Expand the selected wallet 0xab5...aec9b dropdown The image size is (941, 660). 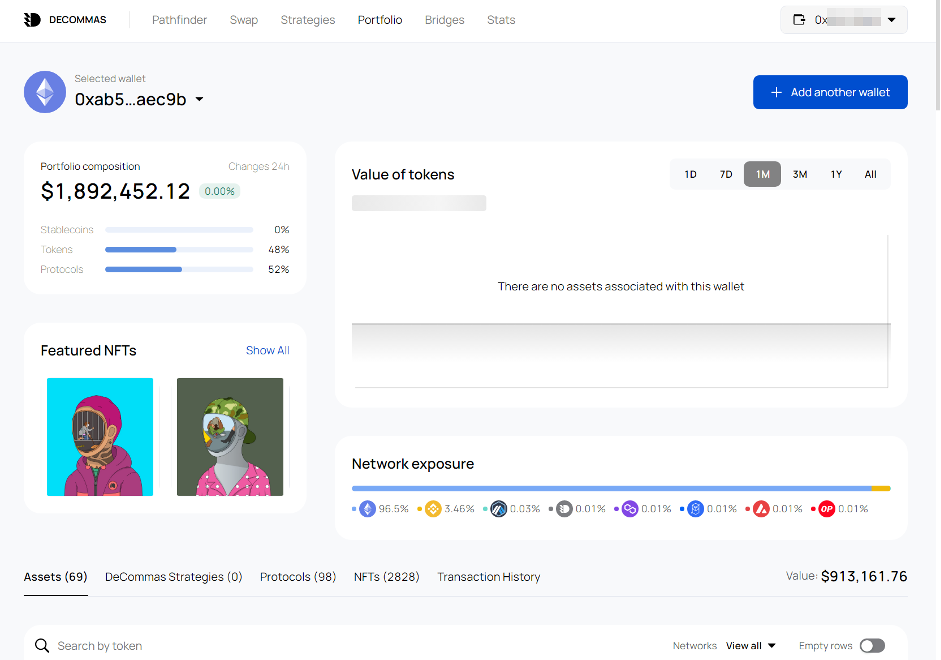[x=199, y=99]
